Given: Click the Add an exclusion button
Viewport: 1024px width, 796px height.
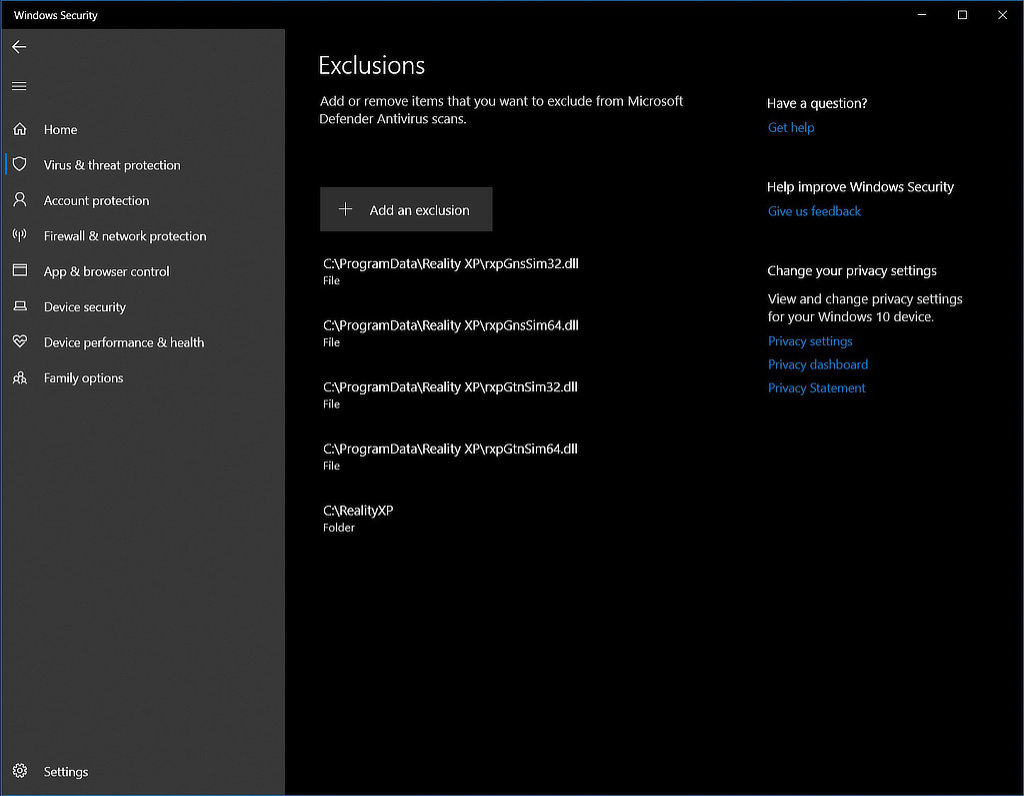Looking at the screenshot, I should [406, 209].
